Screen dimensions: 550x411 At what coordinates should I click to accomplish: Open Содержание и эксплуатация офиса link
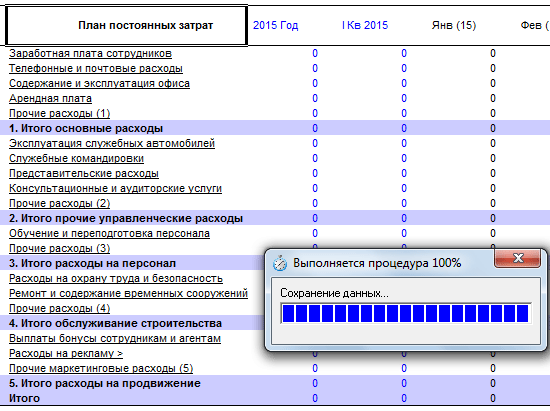[99, 83]
